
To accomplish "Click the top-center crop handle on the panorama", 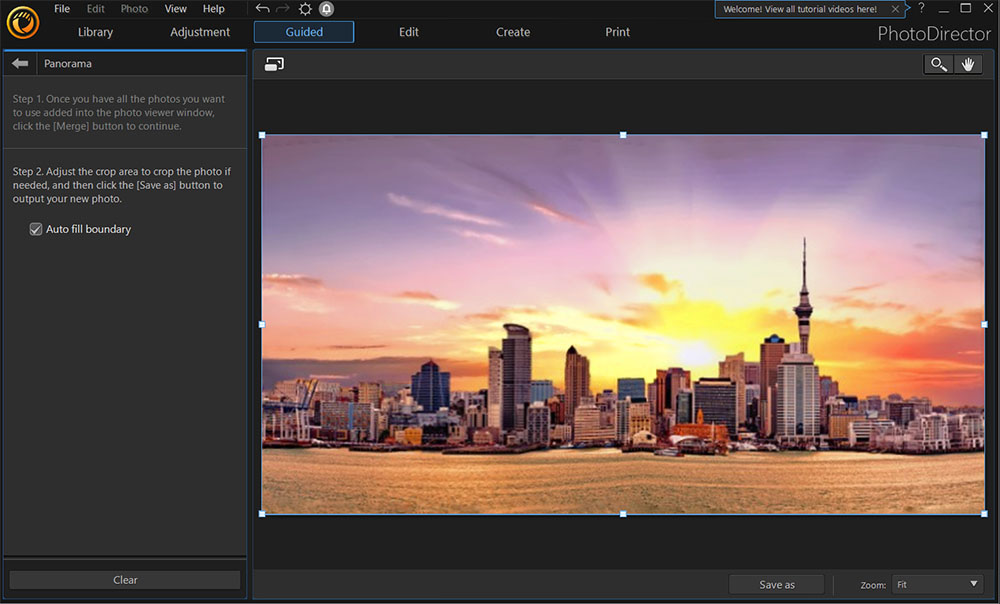I will (623, 132).
